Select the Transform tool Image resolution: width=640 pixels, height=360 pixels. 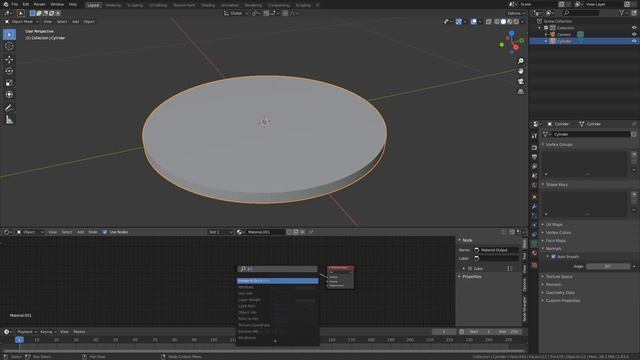pyautogui.click(x=9, y=94)
